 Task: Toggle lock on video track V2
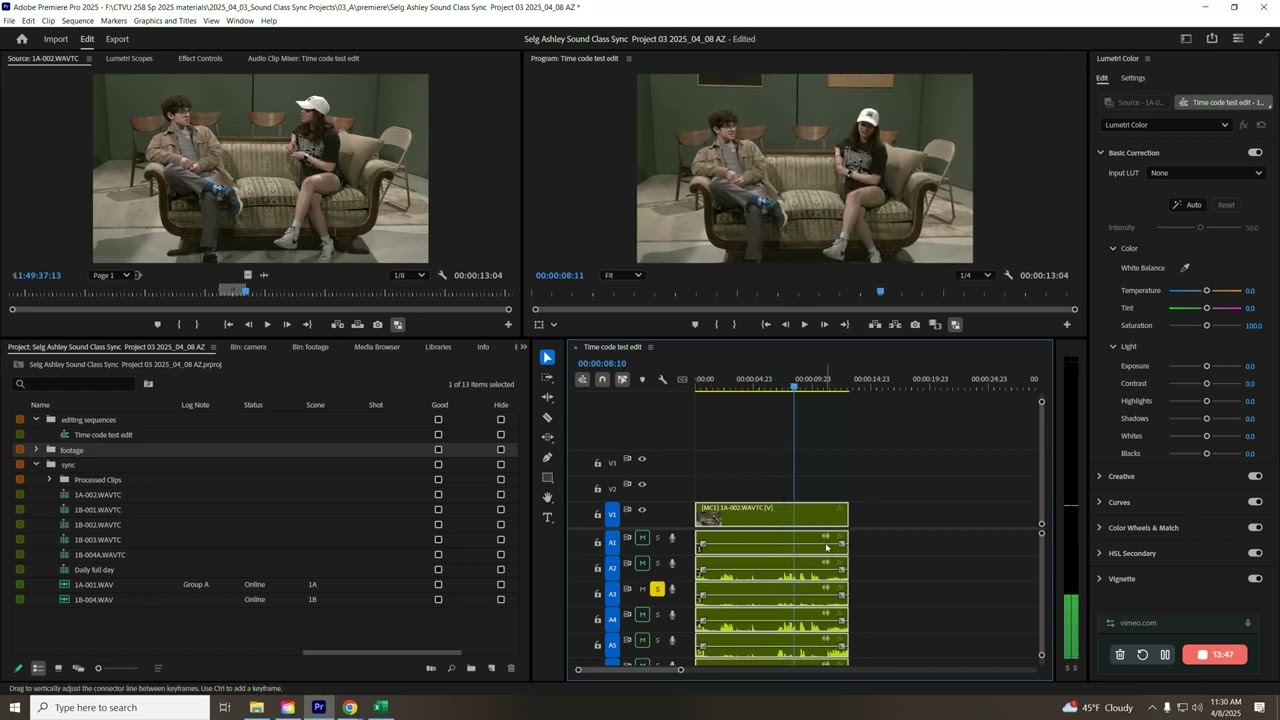click(x=598, y=488)
